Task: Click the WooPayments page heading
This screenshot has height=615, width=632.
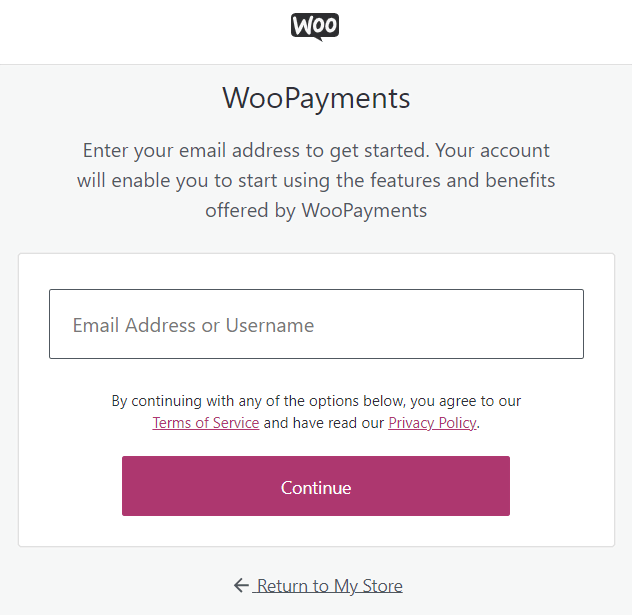Action: [316, 98]
